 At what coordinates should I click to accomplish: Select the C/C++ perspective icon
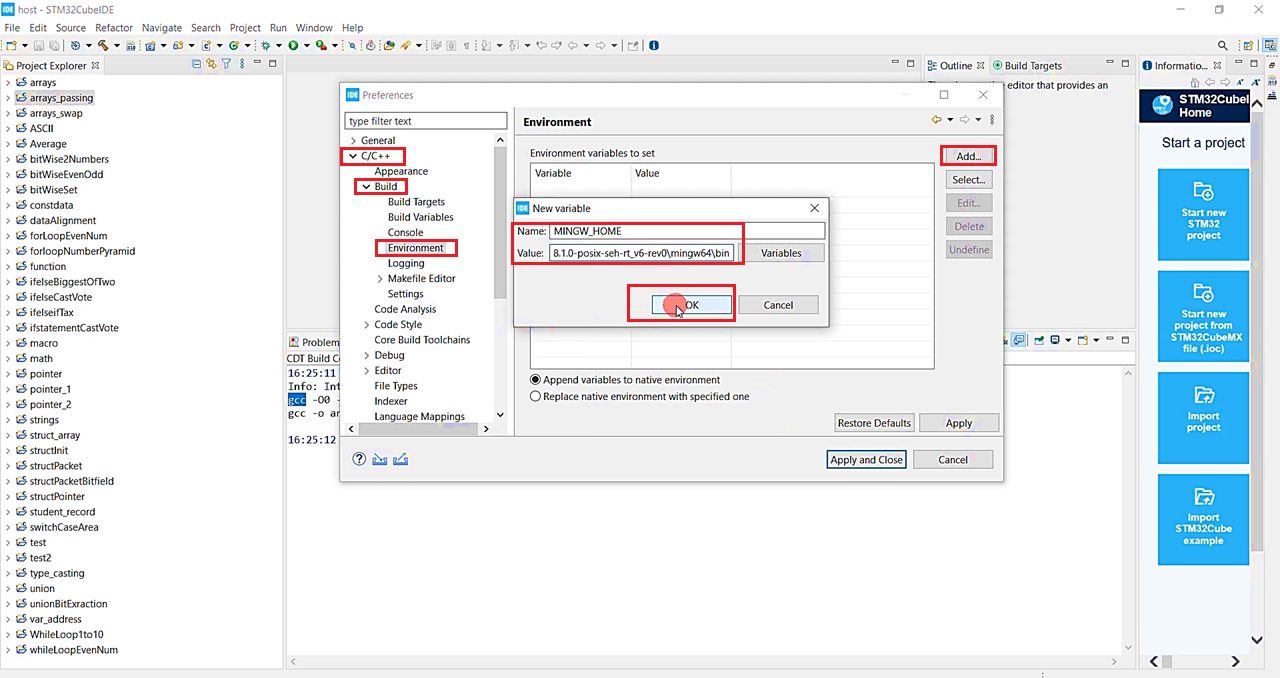point(1270,45)
